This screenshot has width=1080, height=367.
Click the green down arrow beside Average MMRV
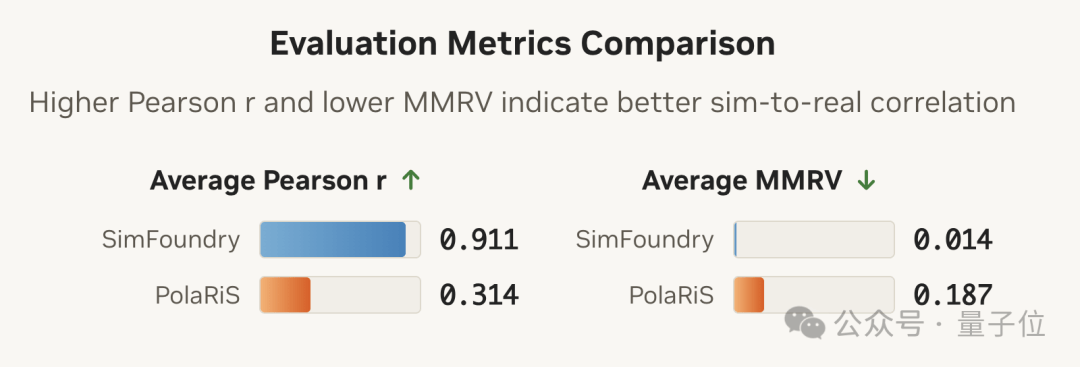[866, 181]
